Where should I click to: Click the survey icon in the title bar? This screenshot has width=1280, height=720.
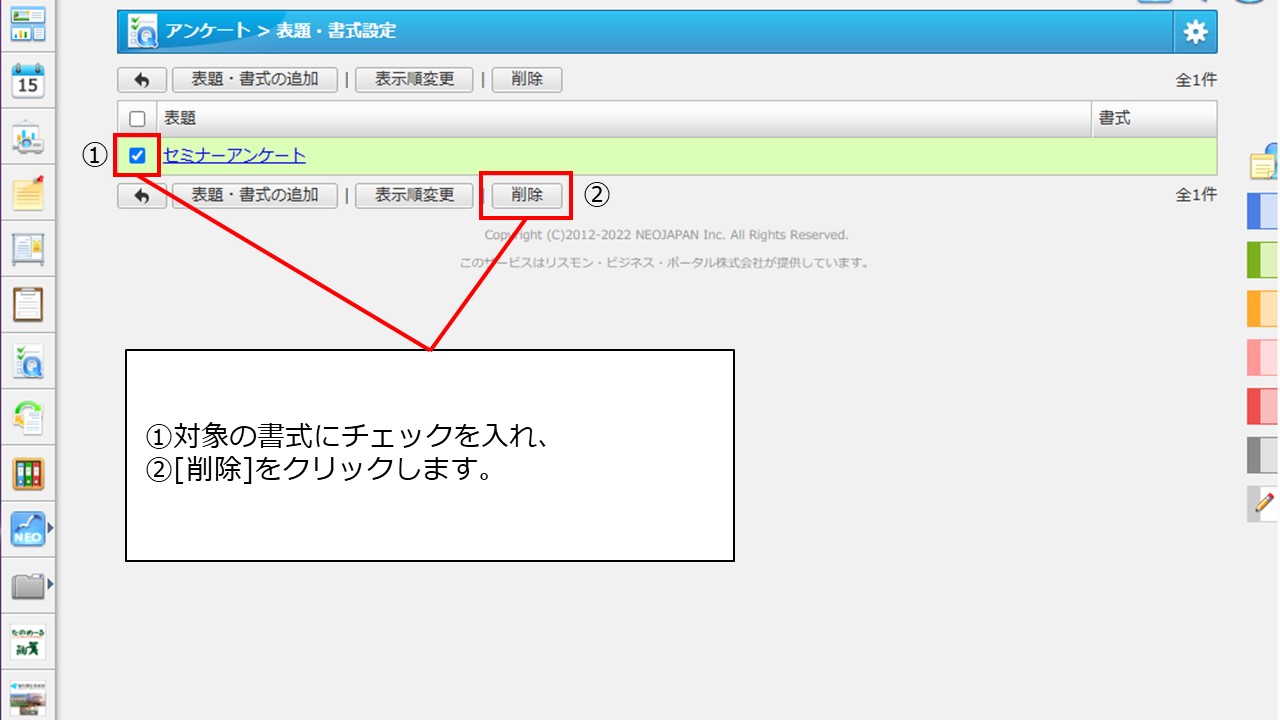pos(141,32)
